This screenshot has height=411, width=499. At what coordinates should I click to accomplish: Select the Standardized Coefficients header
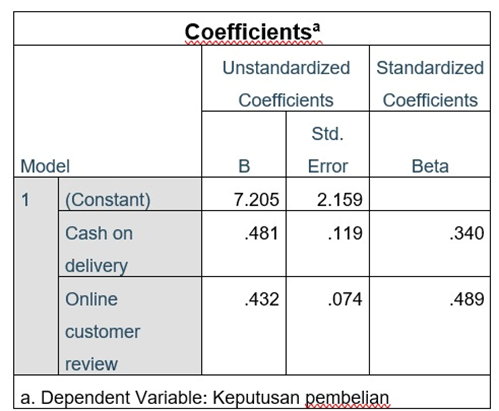(430, 84)
